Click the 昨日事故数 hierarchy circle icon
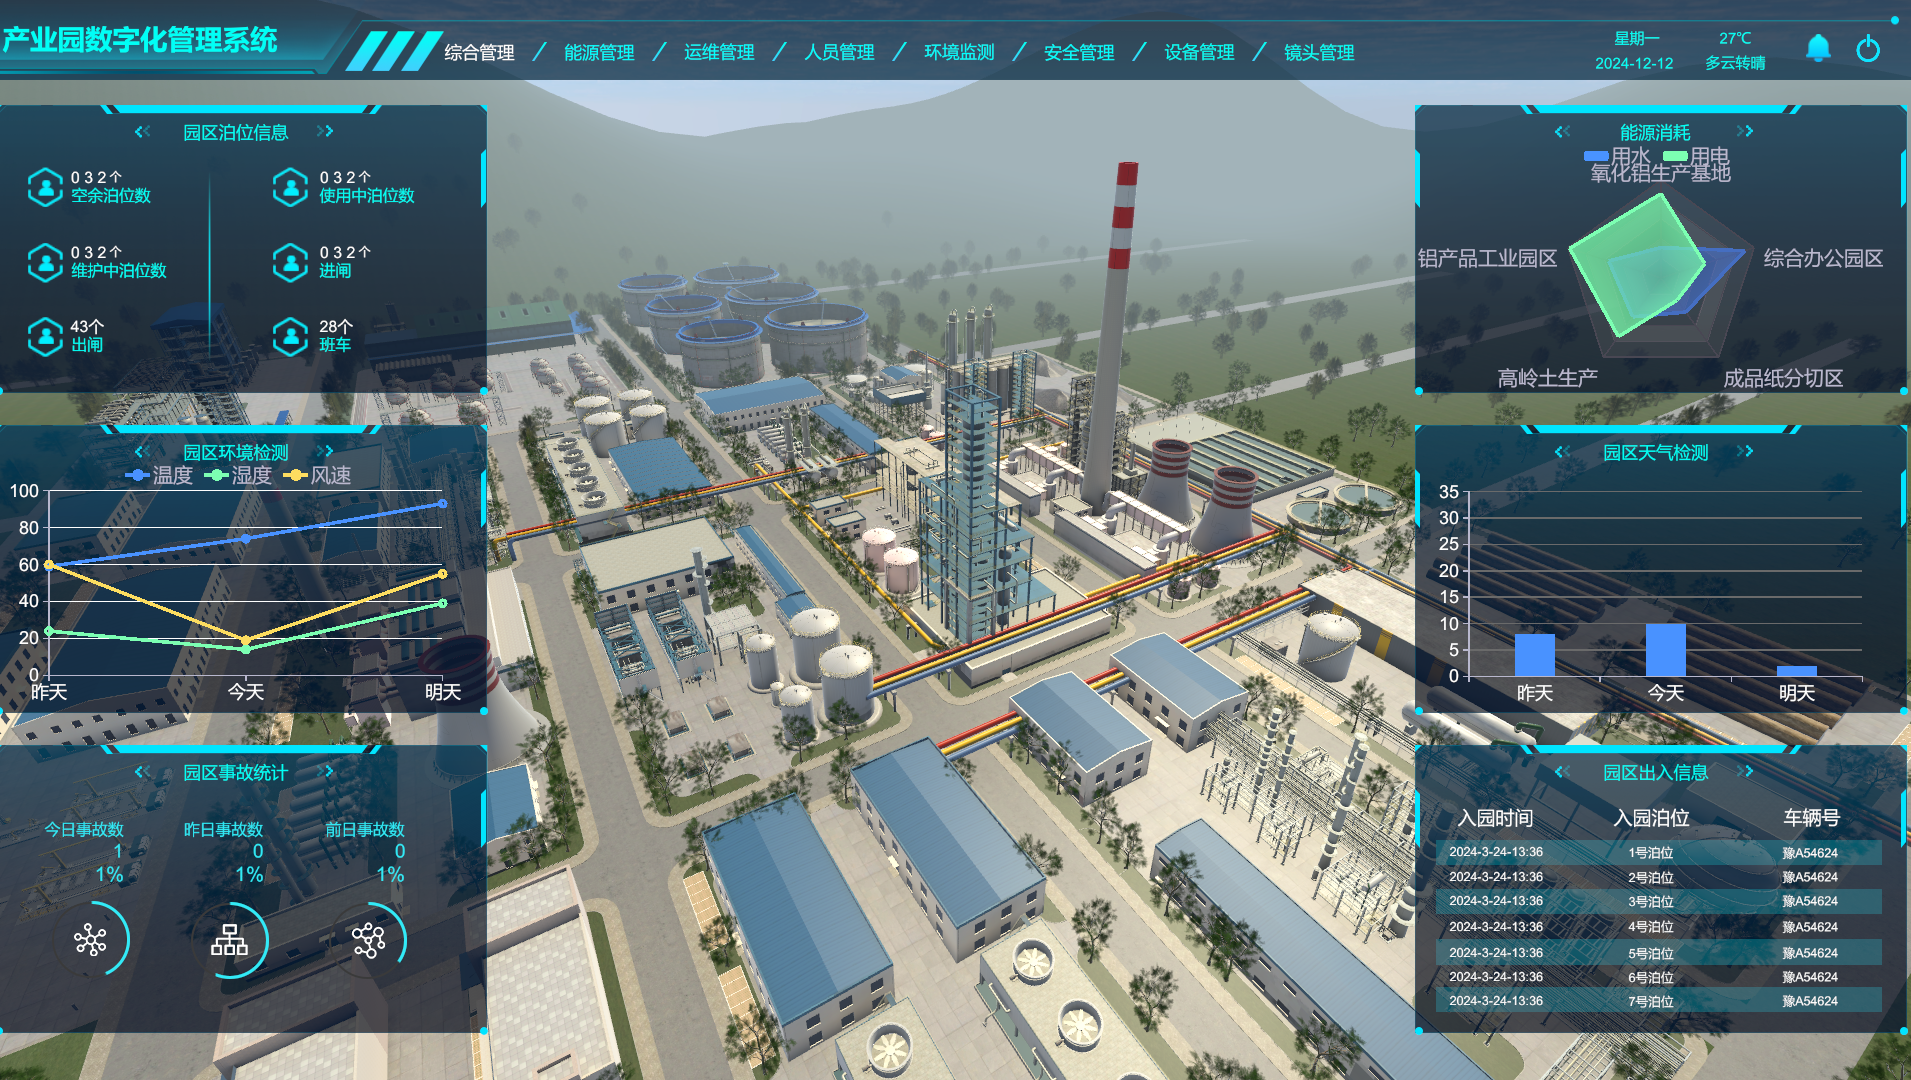The height and width of the screenshot is (1080, 1911). click(x=229, y=940)
